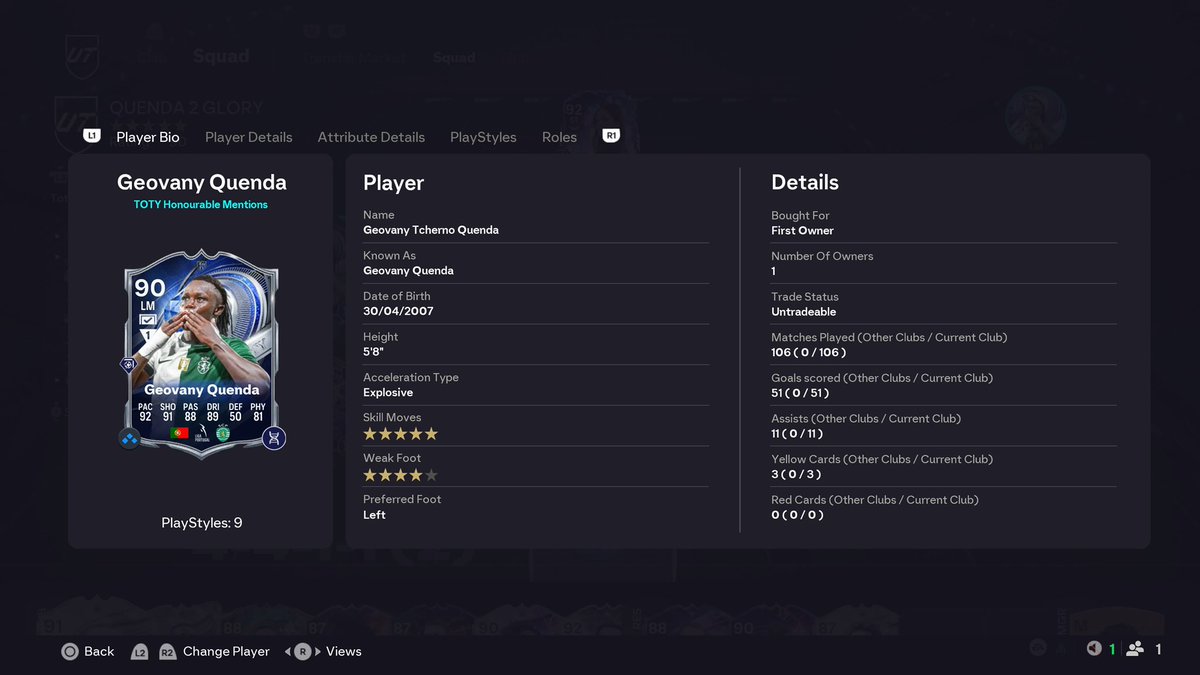The width and height of the screenshot is (1200, 675).
Task: Click the DNA evolution icon on the card
Action: click(x=275, y=438)
